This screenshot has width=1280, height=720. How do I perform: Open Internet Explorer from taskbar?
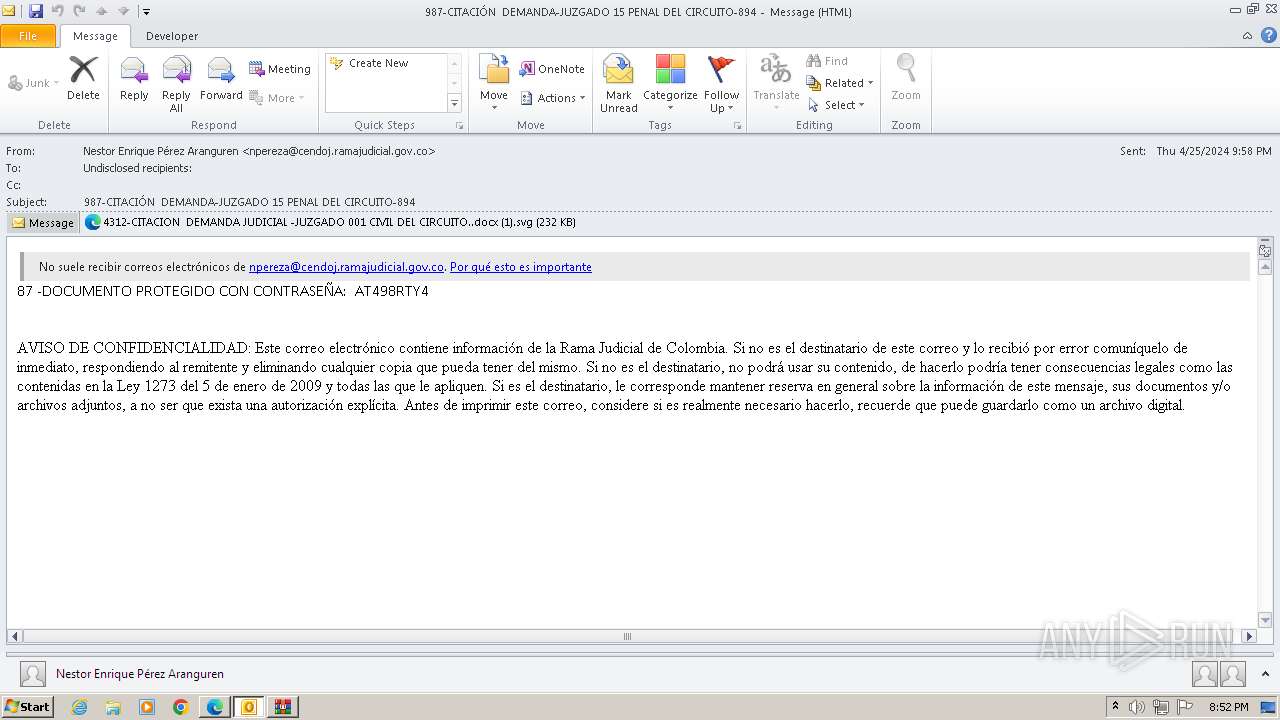[x=80, y=707]
